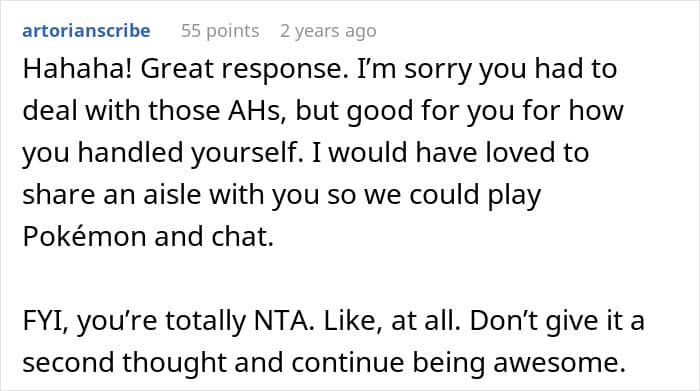Open the artorianscribe user profile link
Viewport: 700px width, 391px height.
click(86, 31)
